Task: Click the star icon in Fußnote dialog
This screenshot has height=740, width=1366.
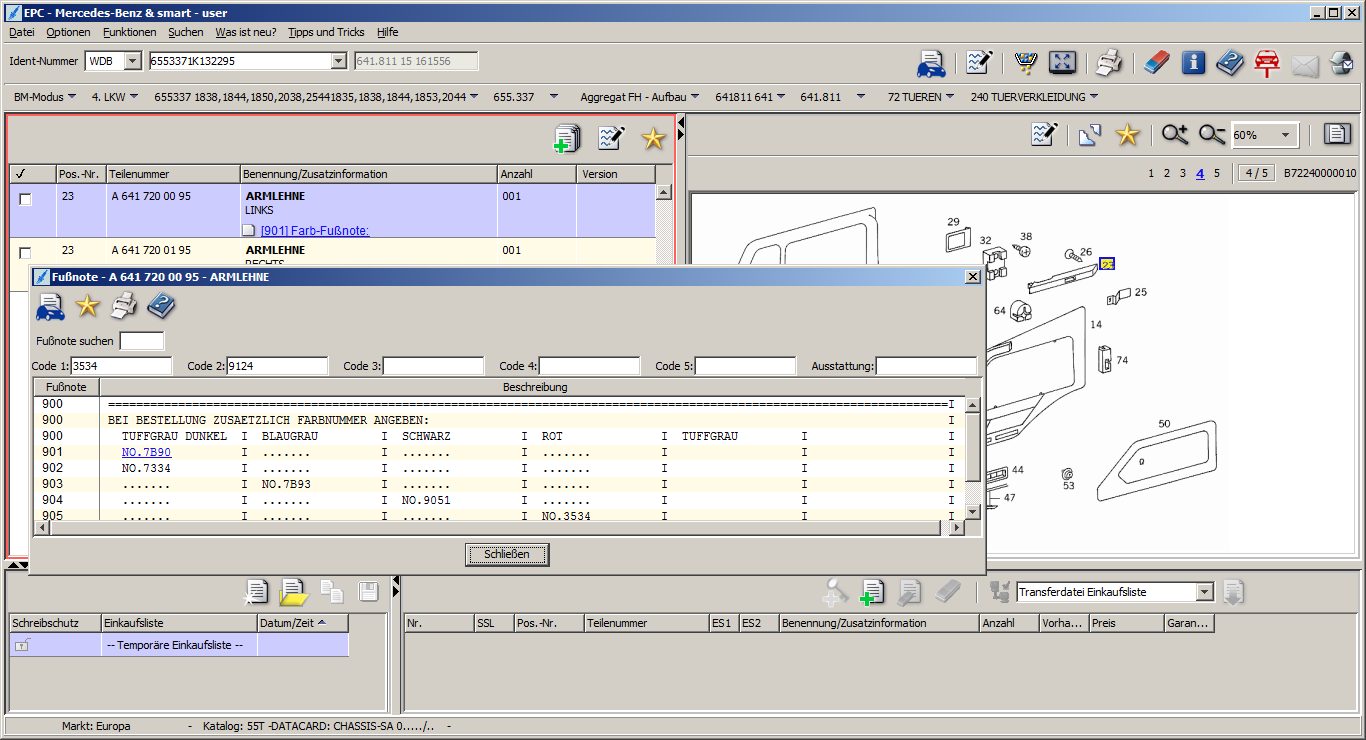Action: pos(87,307)
